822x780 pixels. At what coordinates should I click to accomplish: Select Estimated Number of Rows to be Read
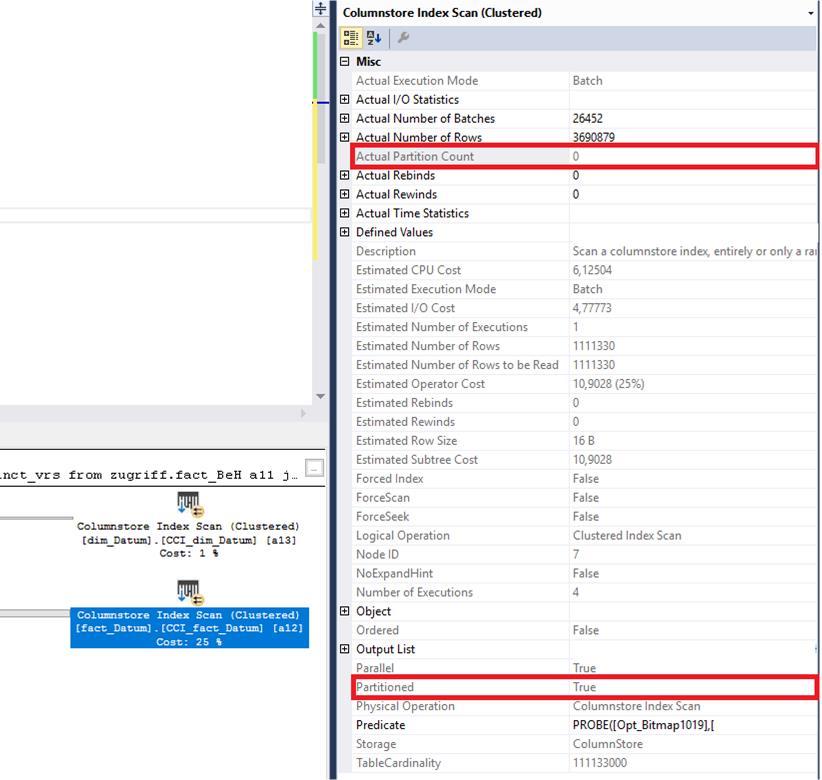tap(585, 365)
